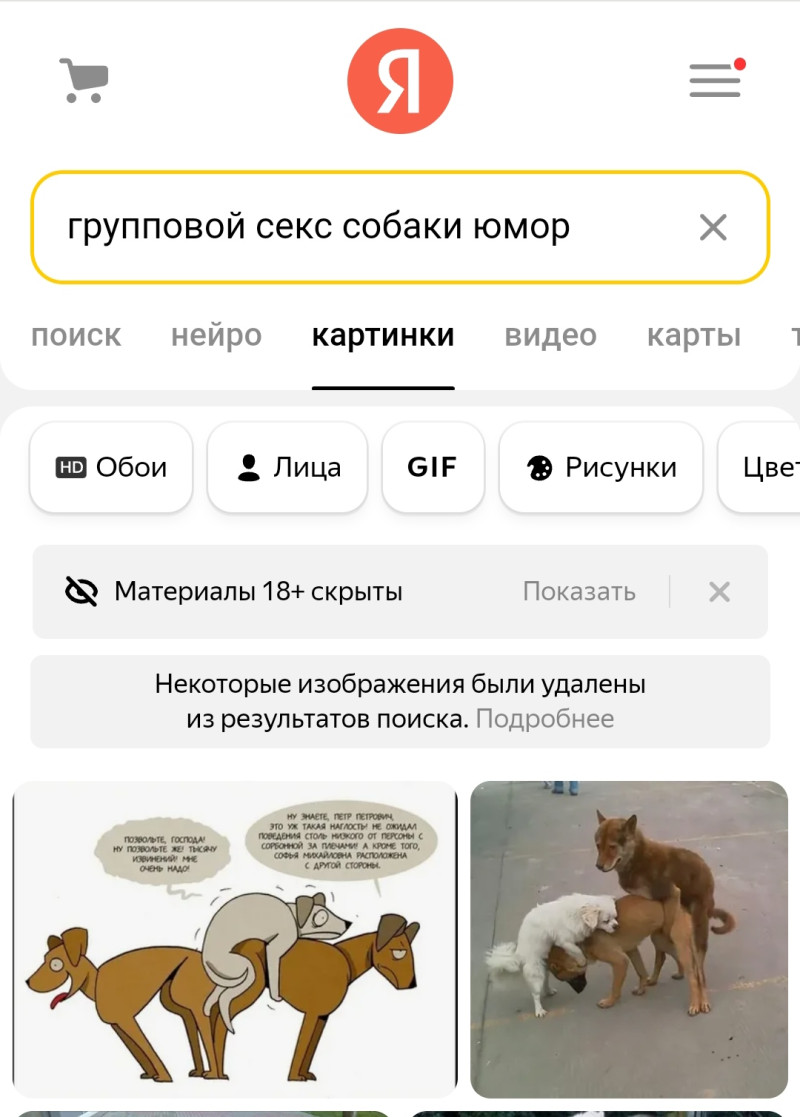Tap the red Yandex logo
Image resolution: width=800 pixels, height=1117 pixels.
tap(400, 80)
